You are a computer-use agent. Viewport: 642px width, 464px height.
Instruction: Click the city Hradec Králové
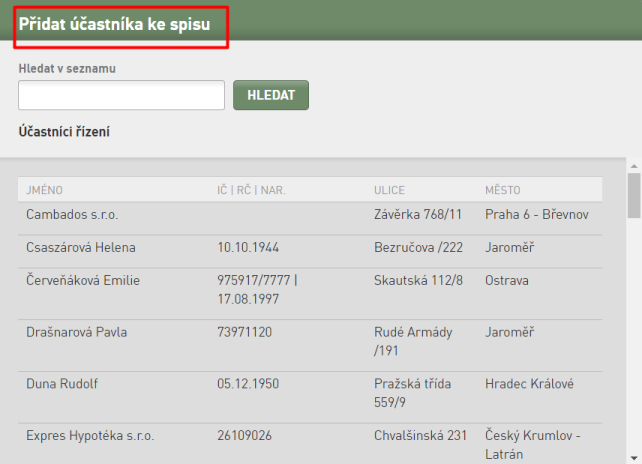(x=529, y=384)
